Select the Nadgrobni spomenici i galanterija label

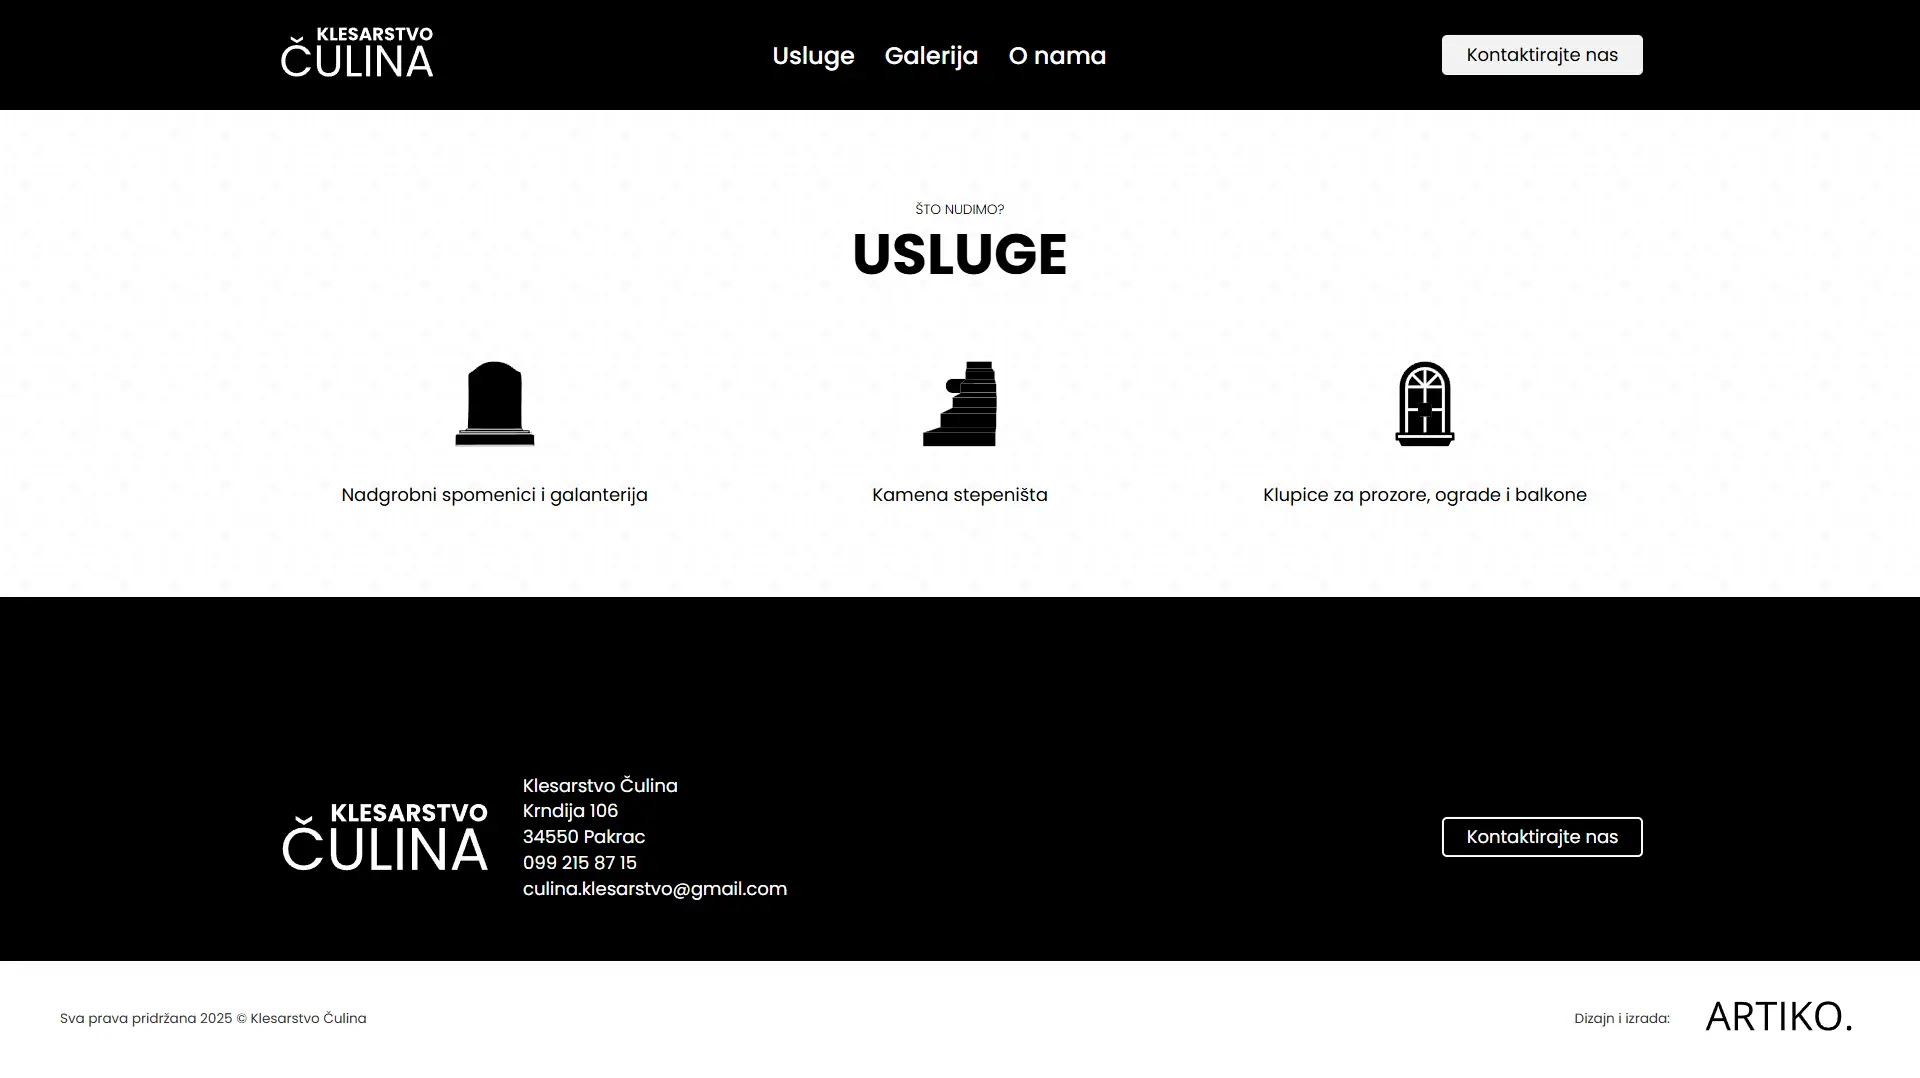coord(494,495)
